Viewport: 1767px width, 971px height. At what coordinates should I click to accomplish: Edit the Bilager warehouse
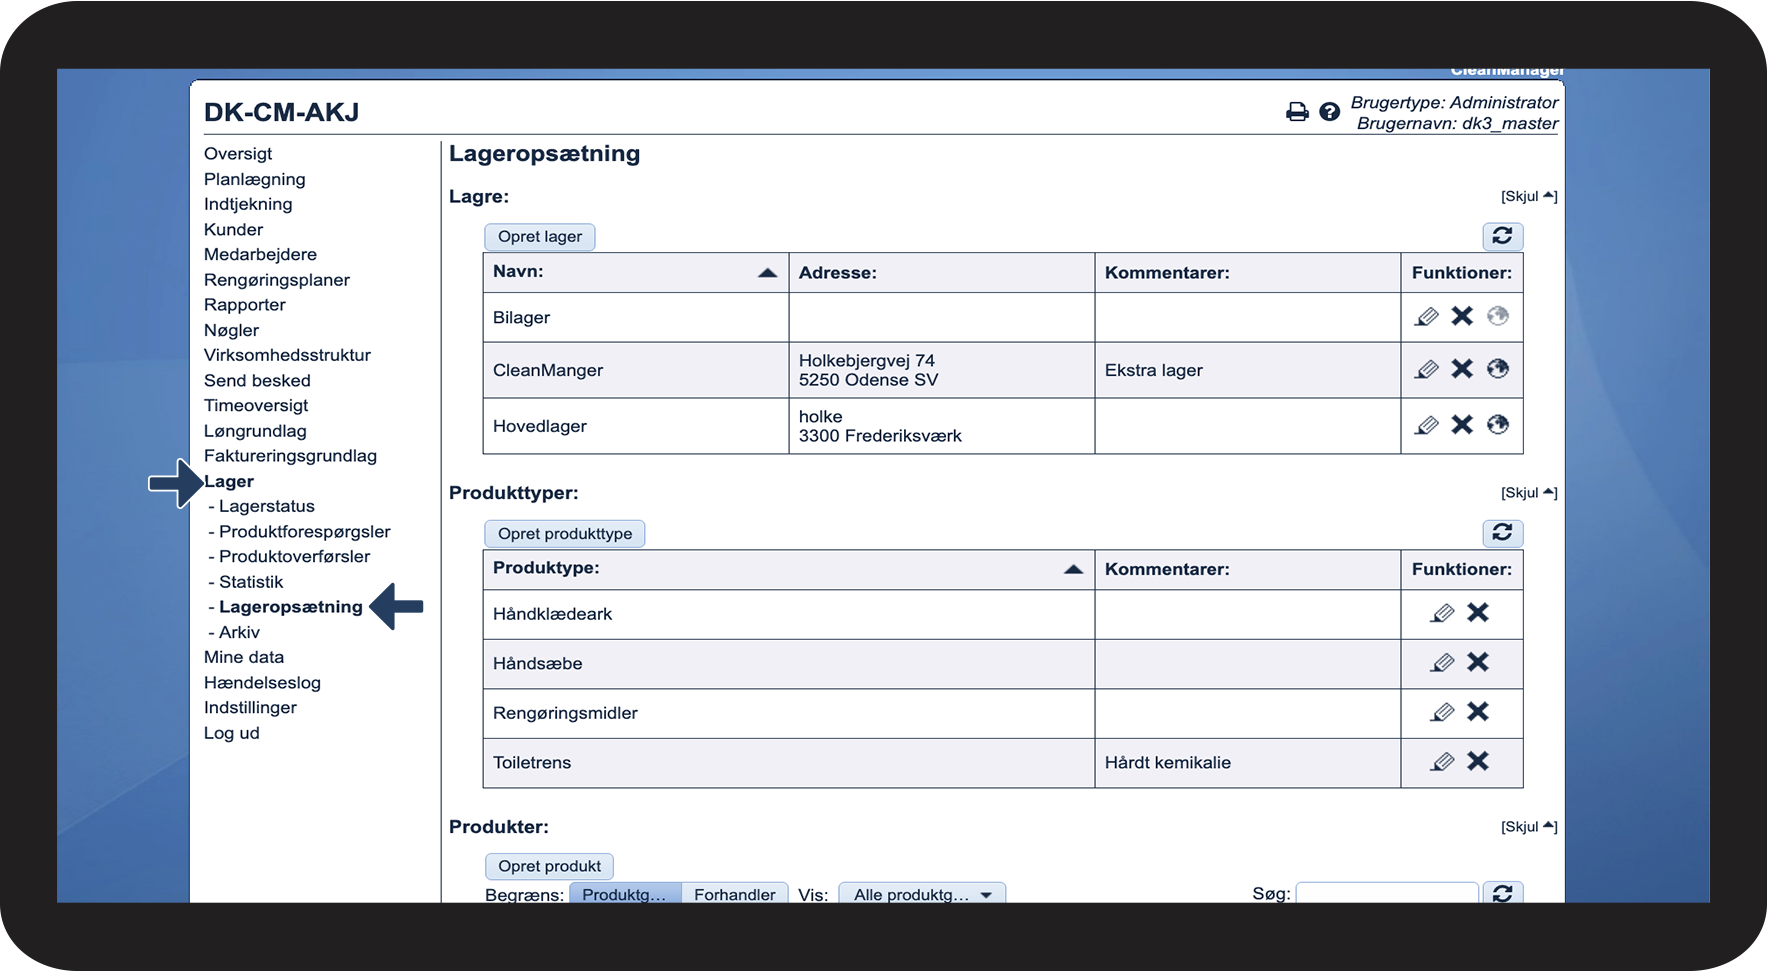pos(1427,317)
